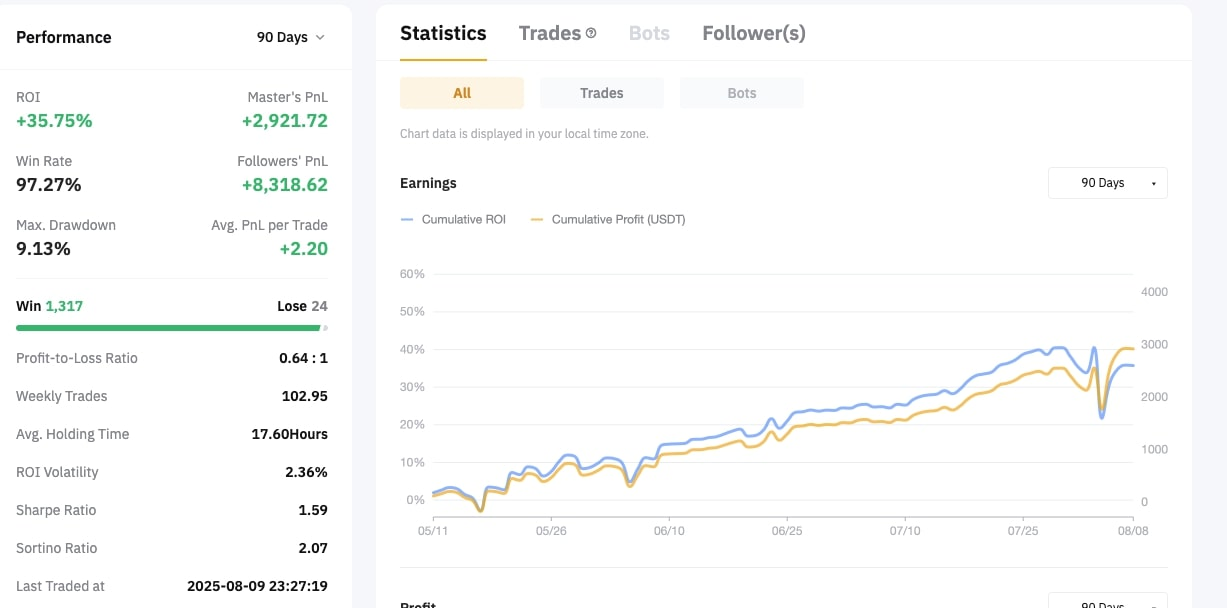Click the info icon beside Trades tab

pyautogui.click(x=591, y=33)
